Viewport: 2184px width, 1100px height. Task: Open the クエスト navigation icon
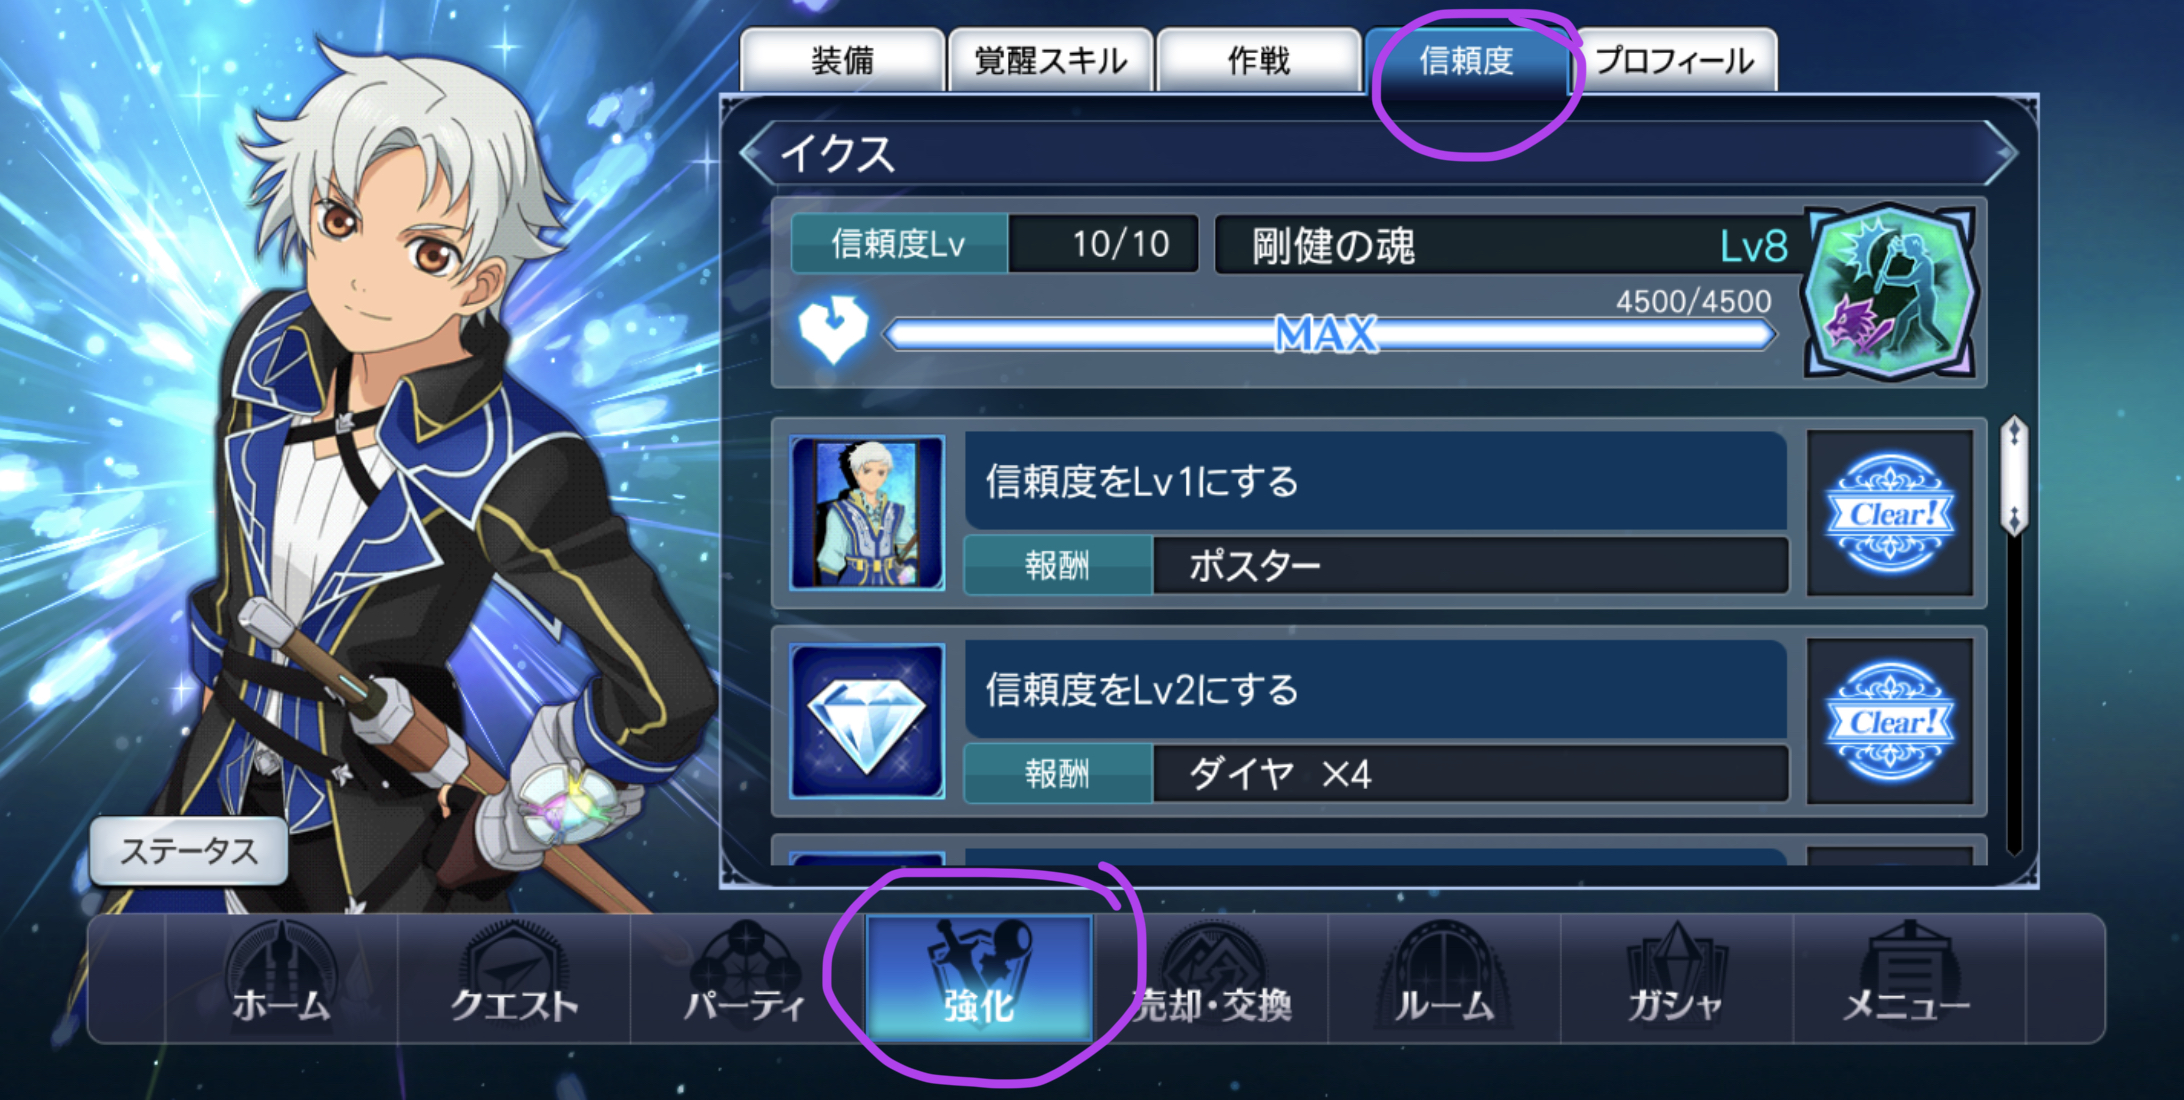tap(514, 978)
